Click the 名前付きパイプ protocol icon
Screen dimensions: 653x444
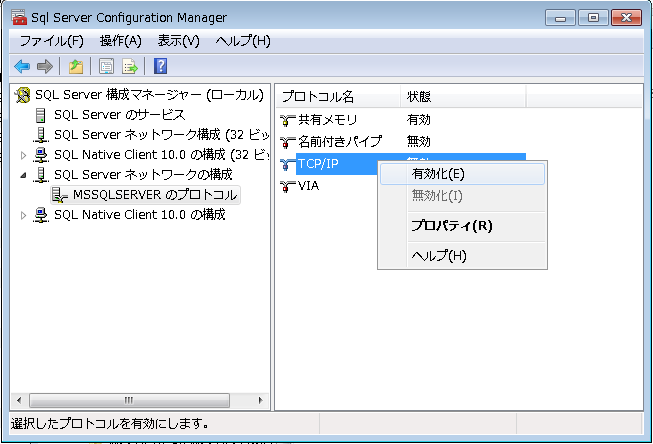coord(287,142)
